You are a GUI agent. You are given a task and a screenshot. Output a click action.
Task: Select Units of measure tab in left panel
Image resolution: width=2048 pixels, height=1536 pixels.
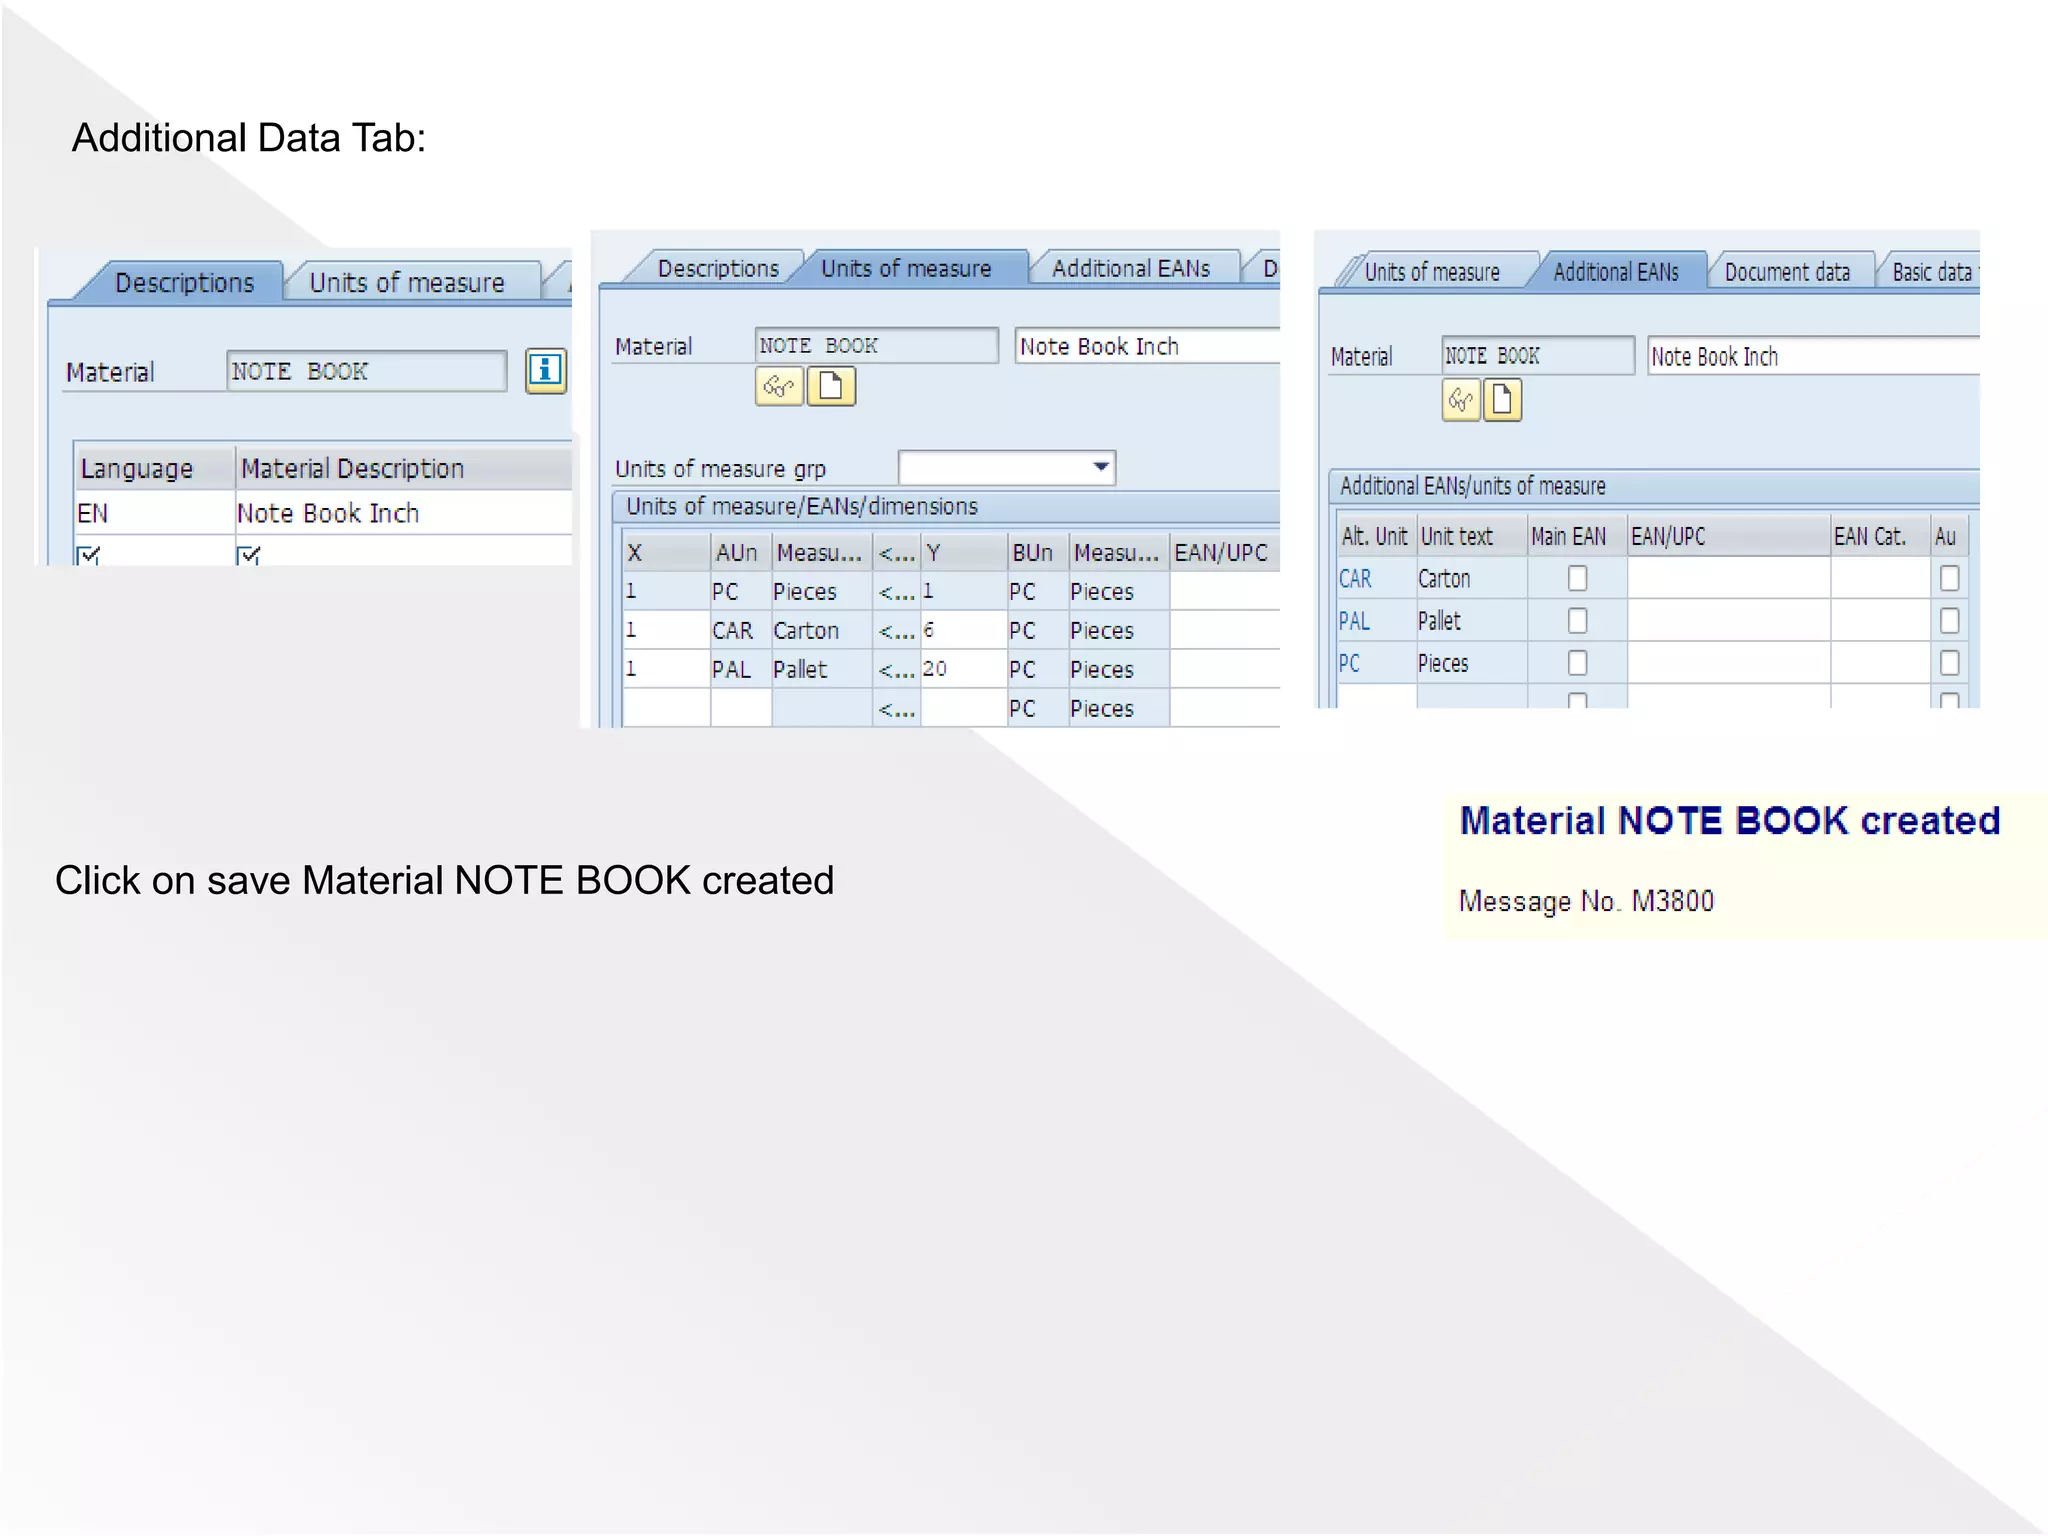(x=407, y=282)
